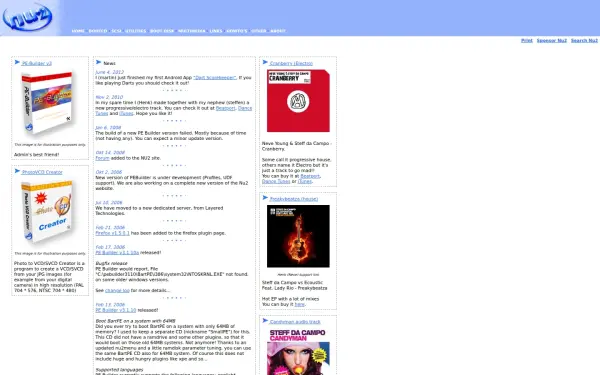Click the 'Nov 2, 2010' news date
This screenshot has width=600, height=375.
[109, 97]
